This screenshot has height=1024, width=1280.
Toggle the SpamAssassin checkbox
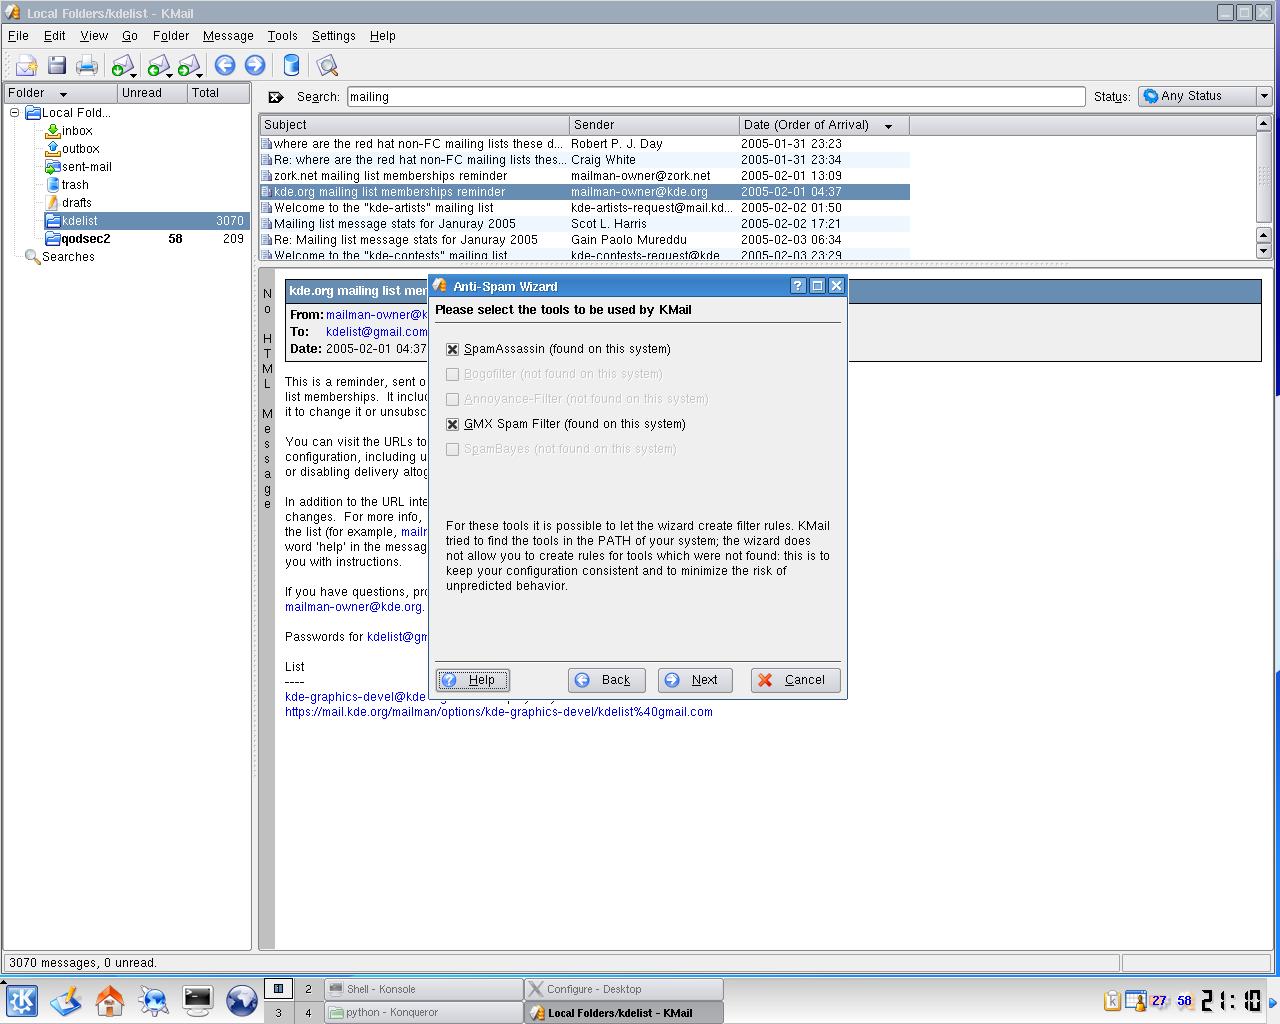point(452,349)
